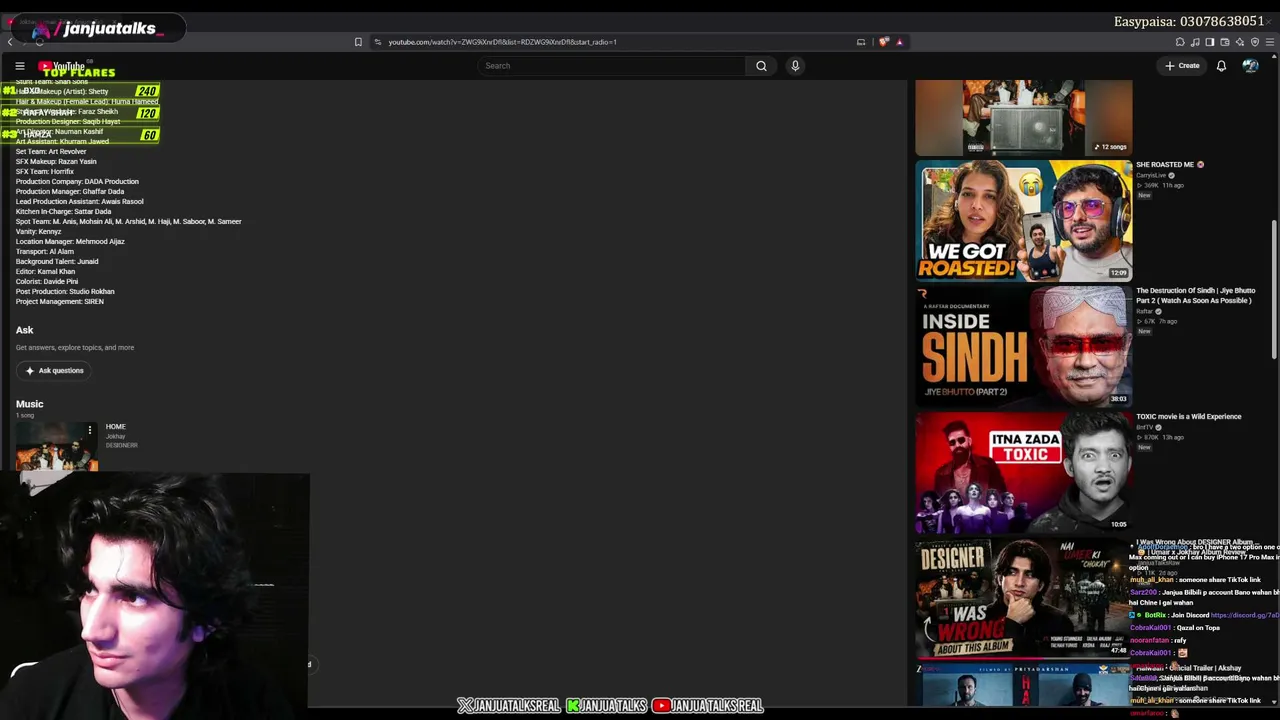Open the account avatar menu
This screenshot has width=1280, height=720.
tap(1250, 66)
